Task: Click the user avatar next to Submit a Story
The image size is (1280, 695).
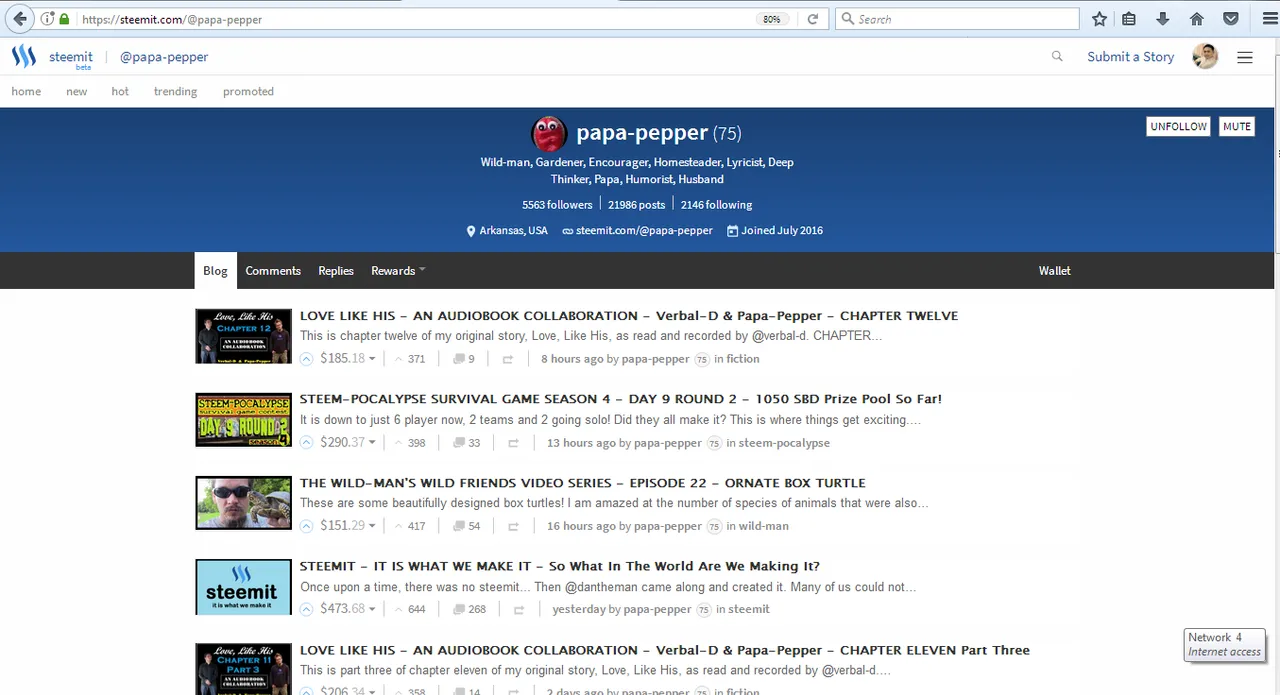Action: click(1205, 57)
